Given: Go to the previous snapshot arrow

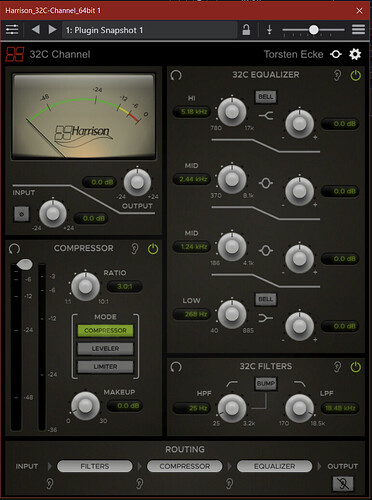Looking at the screenshot, I should point(36,30).
